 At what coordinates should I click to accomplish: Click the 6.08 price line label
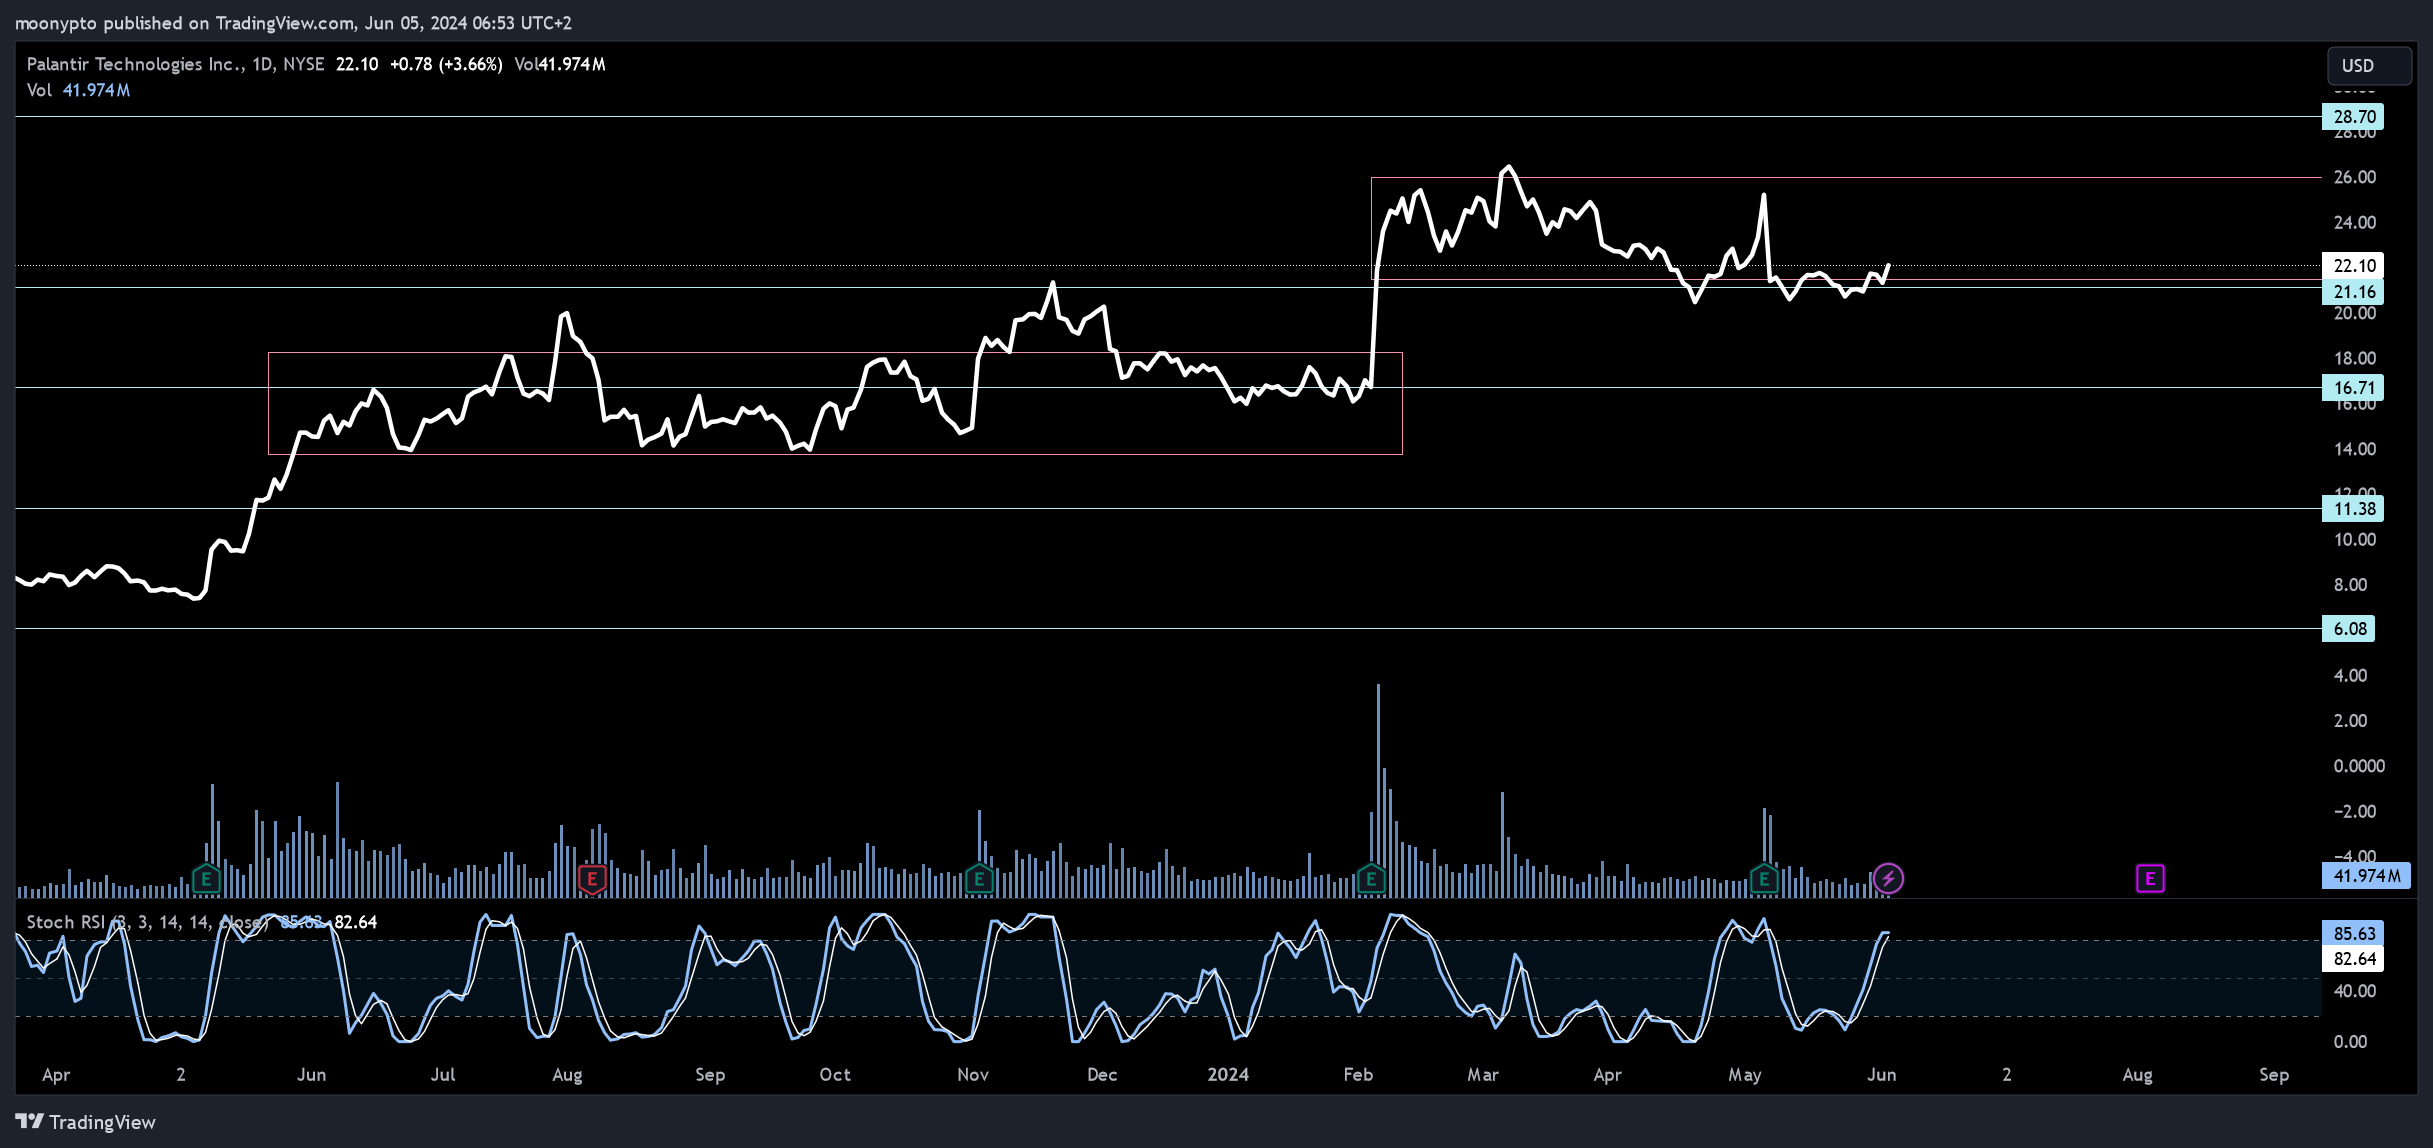(x=2350, y=629)
